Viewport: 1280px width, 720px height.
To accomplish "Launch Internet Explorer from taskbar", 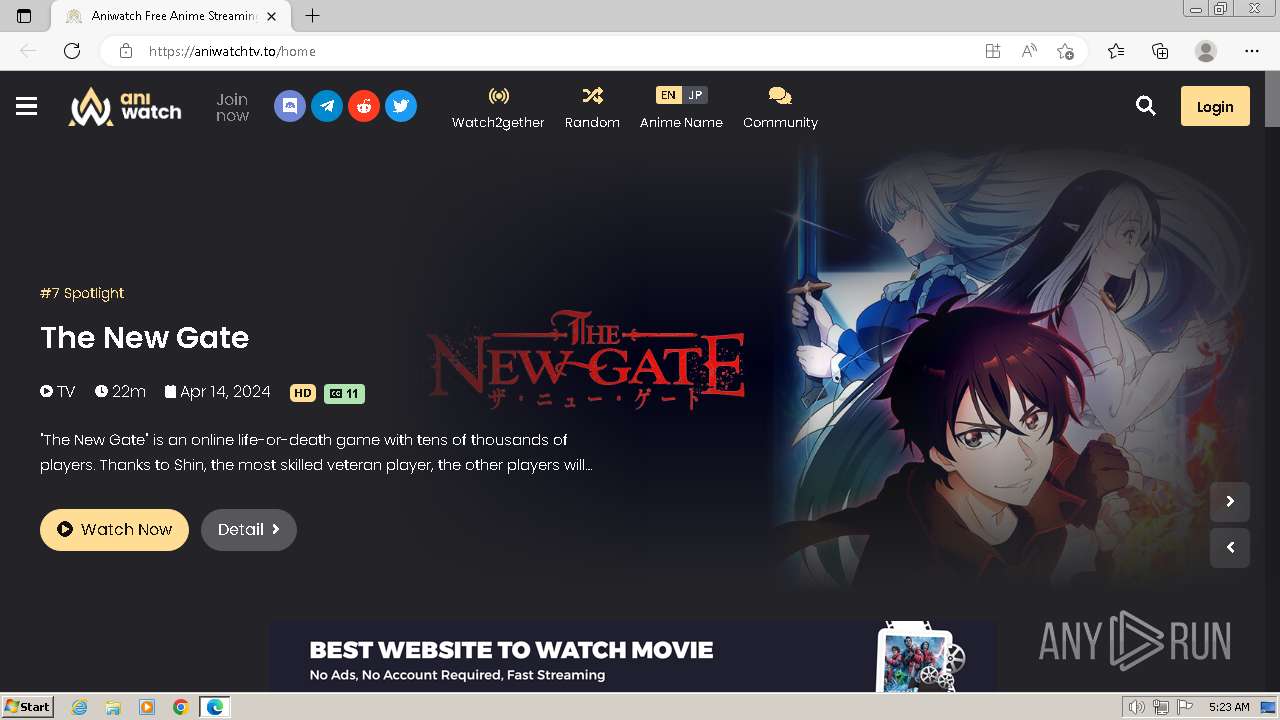I will (x=80, y=707).
